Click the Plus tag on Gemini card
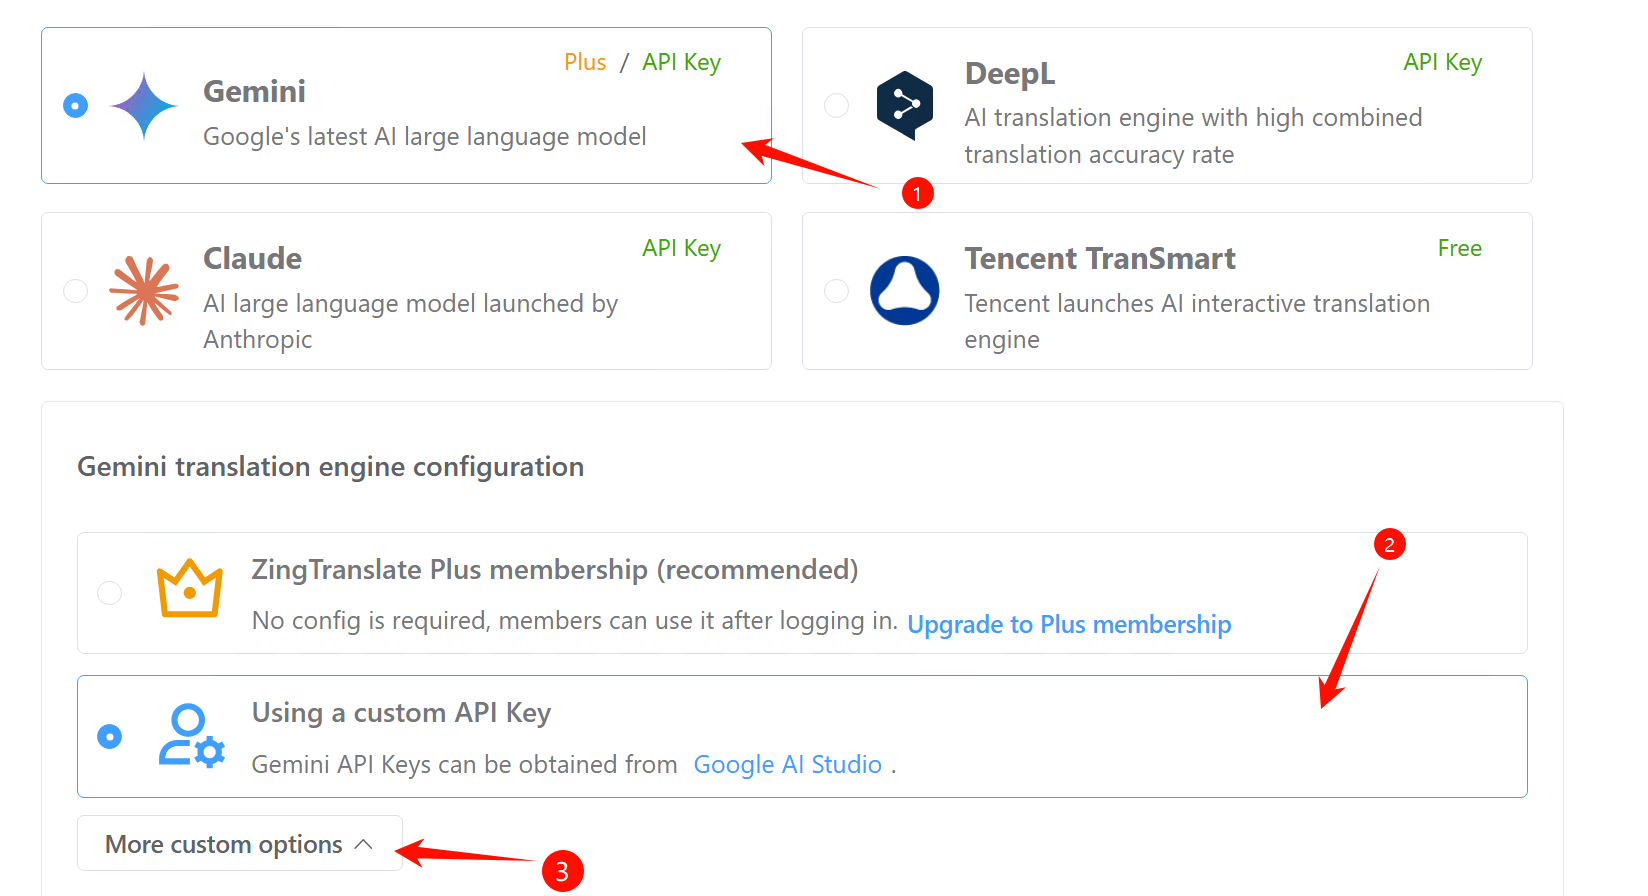Viewport: 1648px width, 896px height. pyautogui.click(x=585, y=62)
